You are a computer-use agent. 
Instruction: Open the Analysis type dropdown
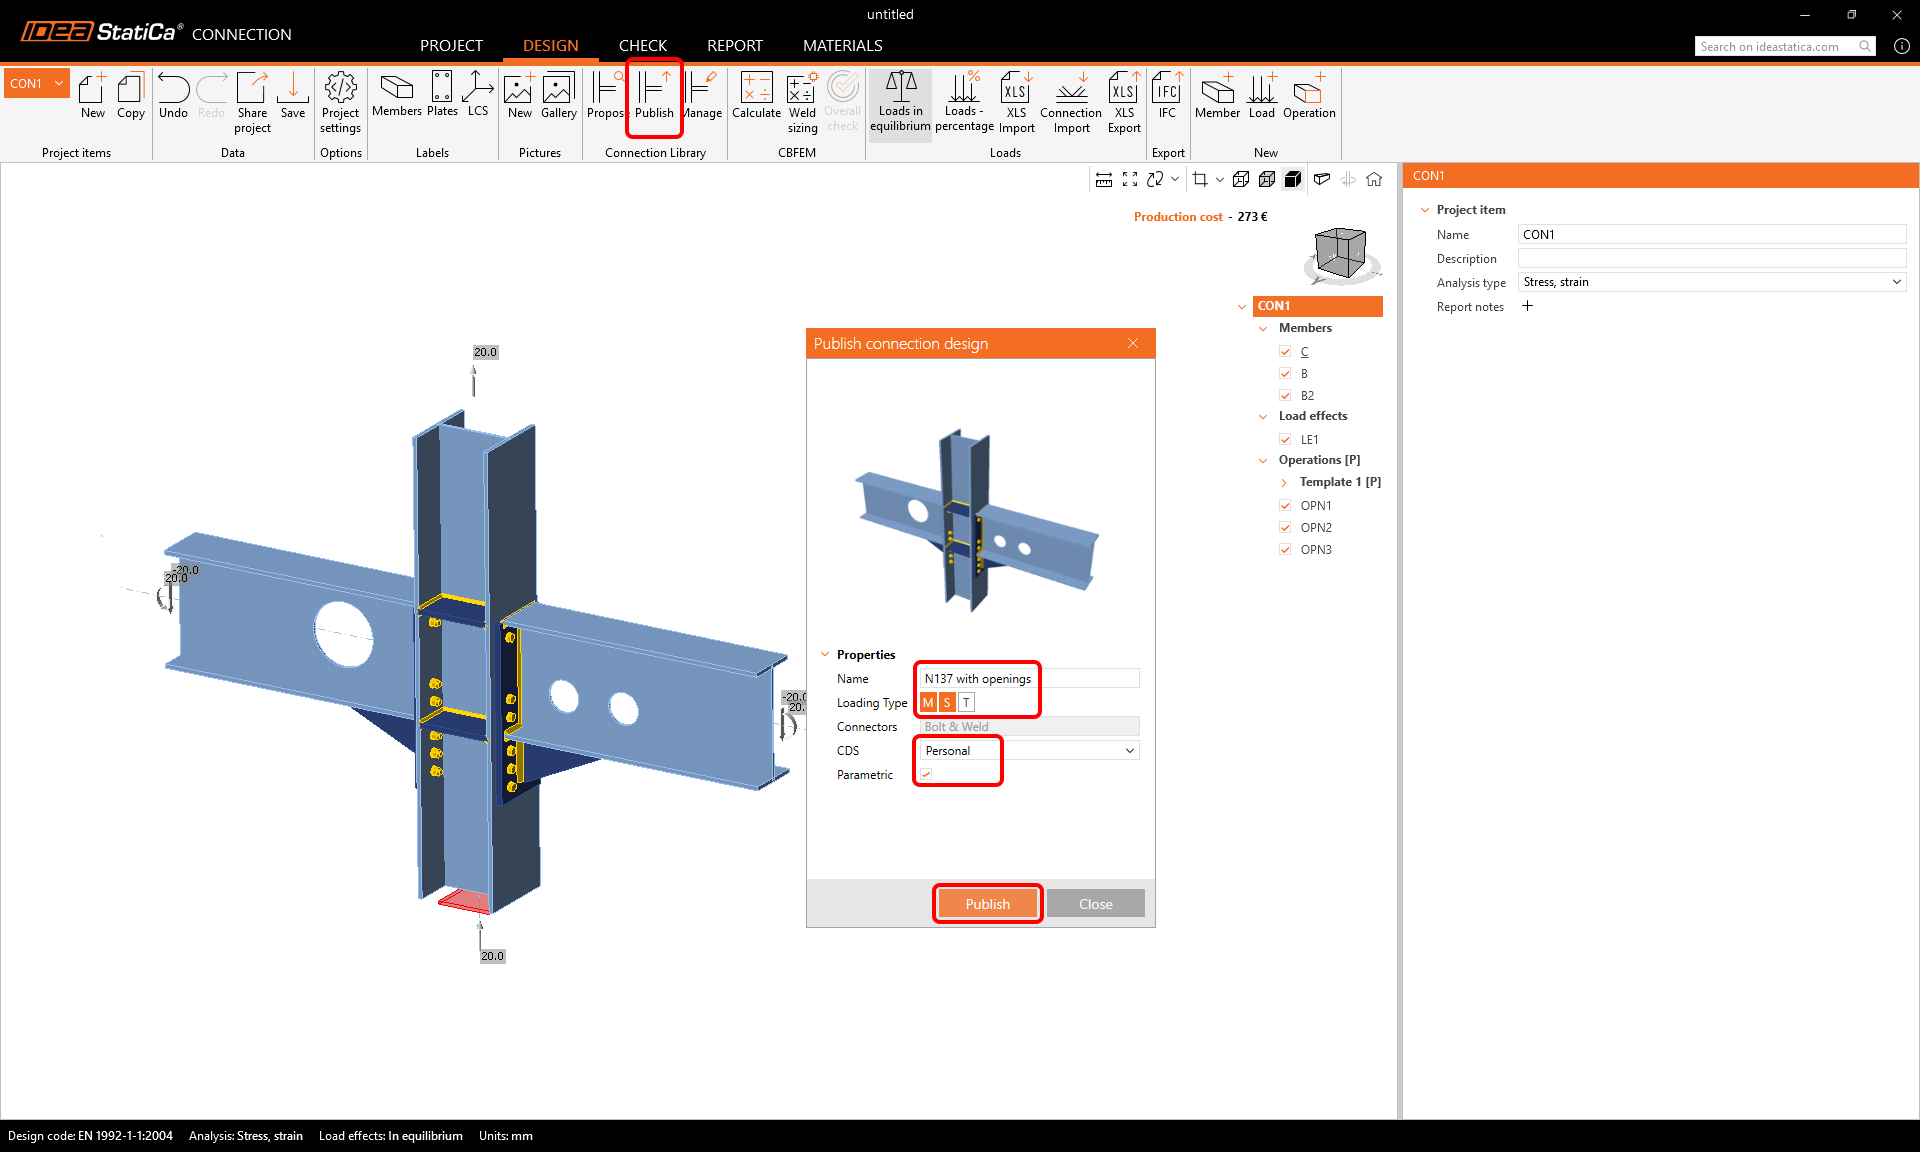(x=1711, y=282)
